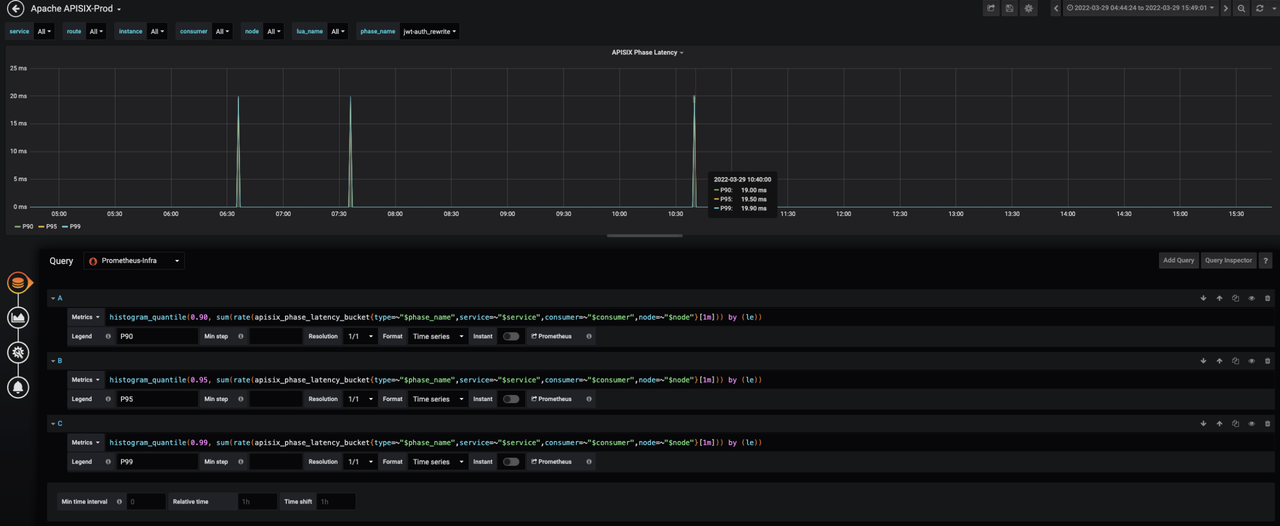Move query C up with the arrow icon
Image resolution: width=1280 pixels, height=526 pixels.
point(1219,424)
